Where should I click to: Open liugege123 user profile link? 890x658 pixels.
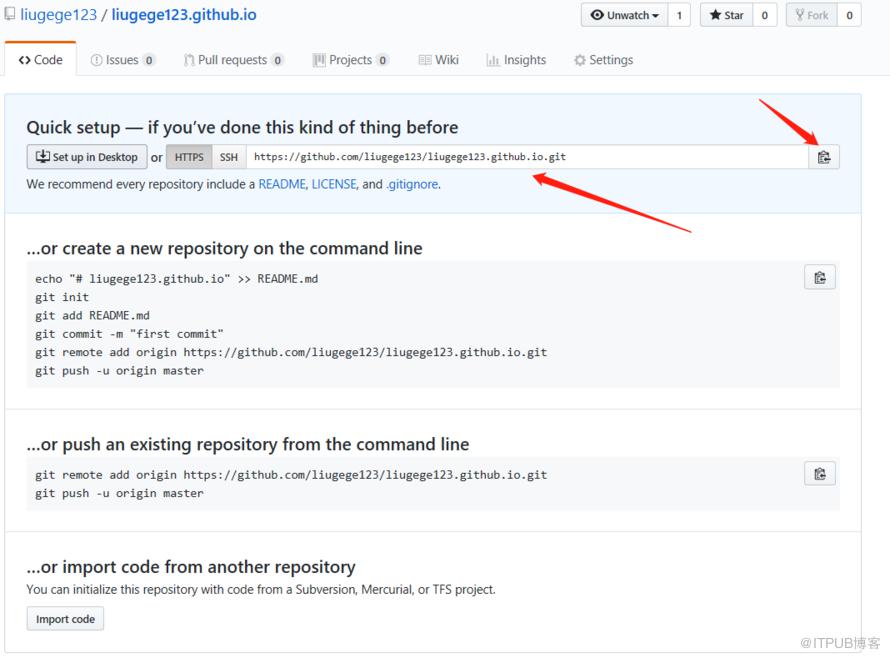(58, 15)
